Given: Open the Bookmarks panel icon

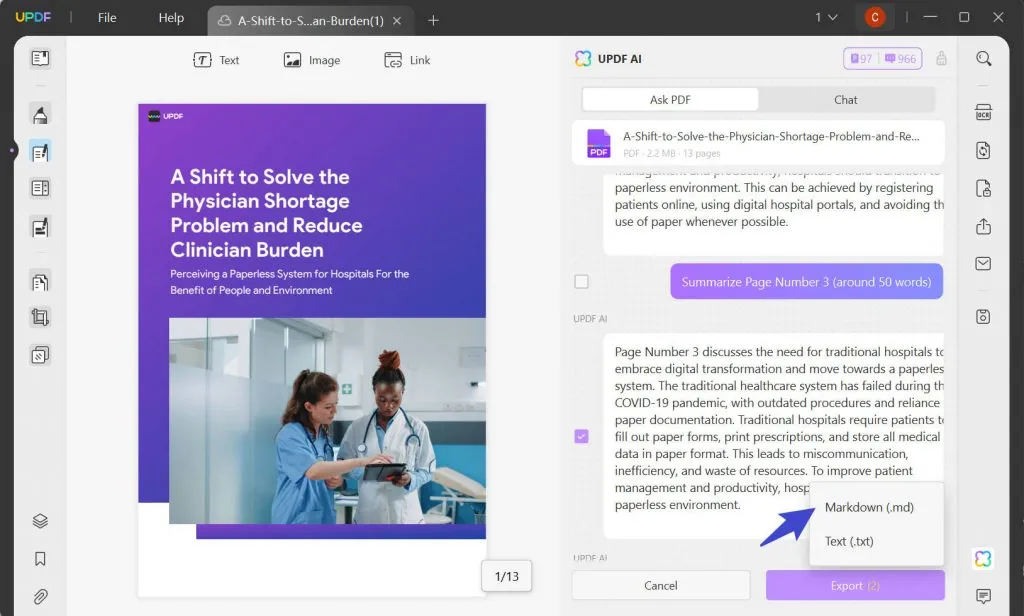Looking at the screenshot, I should (x=40, y=559).
